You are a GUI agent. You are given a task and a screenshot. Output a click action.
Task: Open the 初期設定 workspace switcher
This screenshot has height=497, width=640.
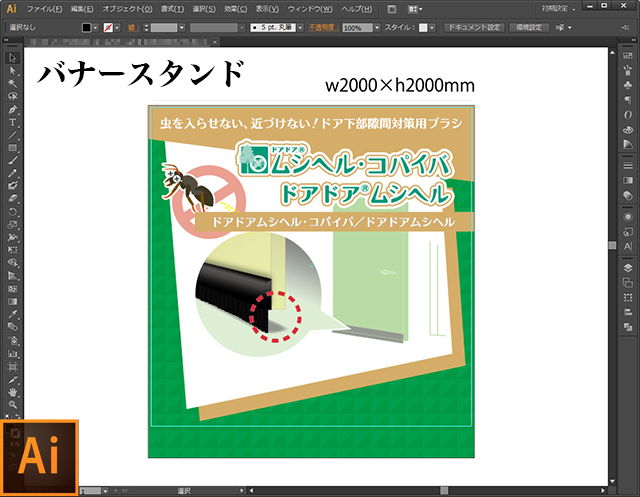(x=558, y=9)
